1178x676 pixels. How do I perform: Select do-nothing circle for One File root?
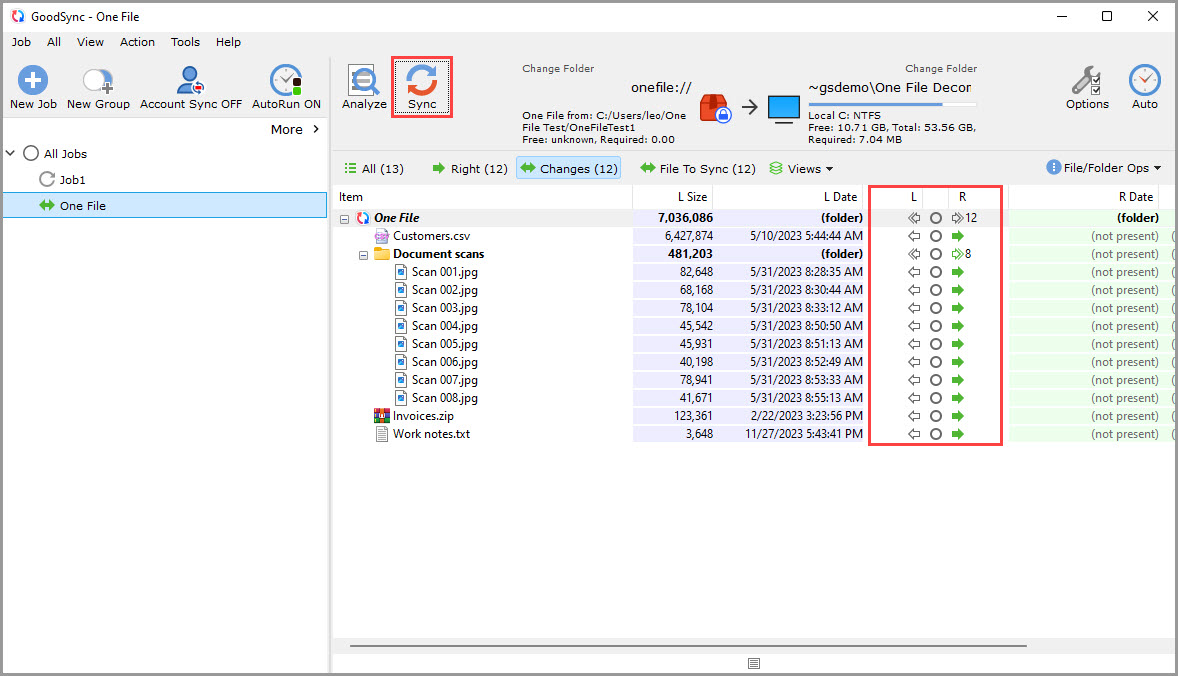935,218
